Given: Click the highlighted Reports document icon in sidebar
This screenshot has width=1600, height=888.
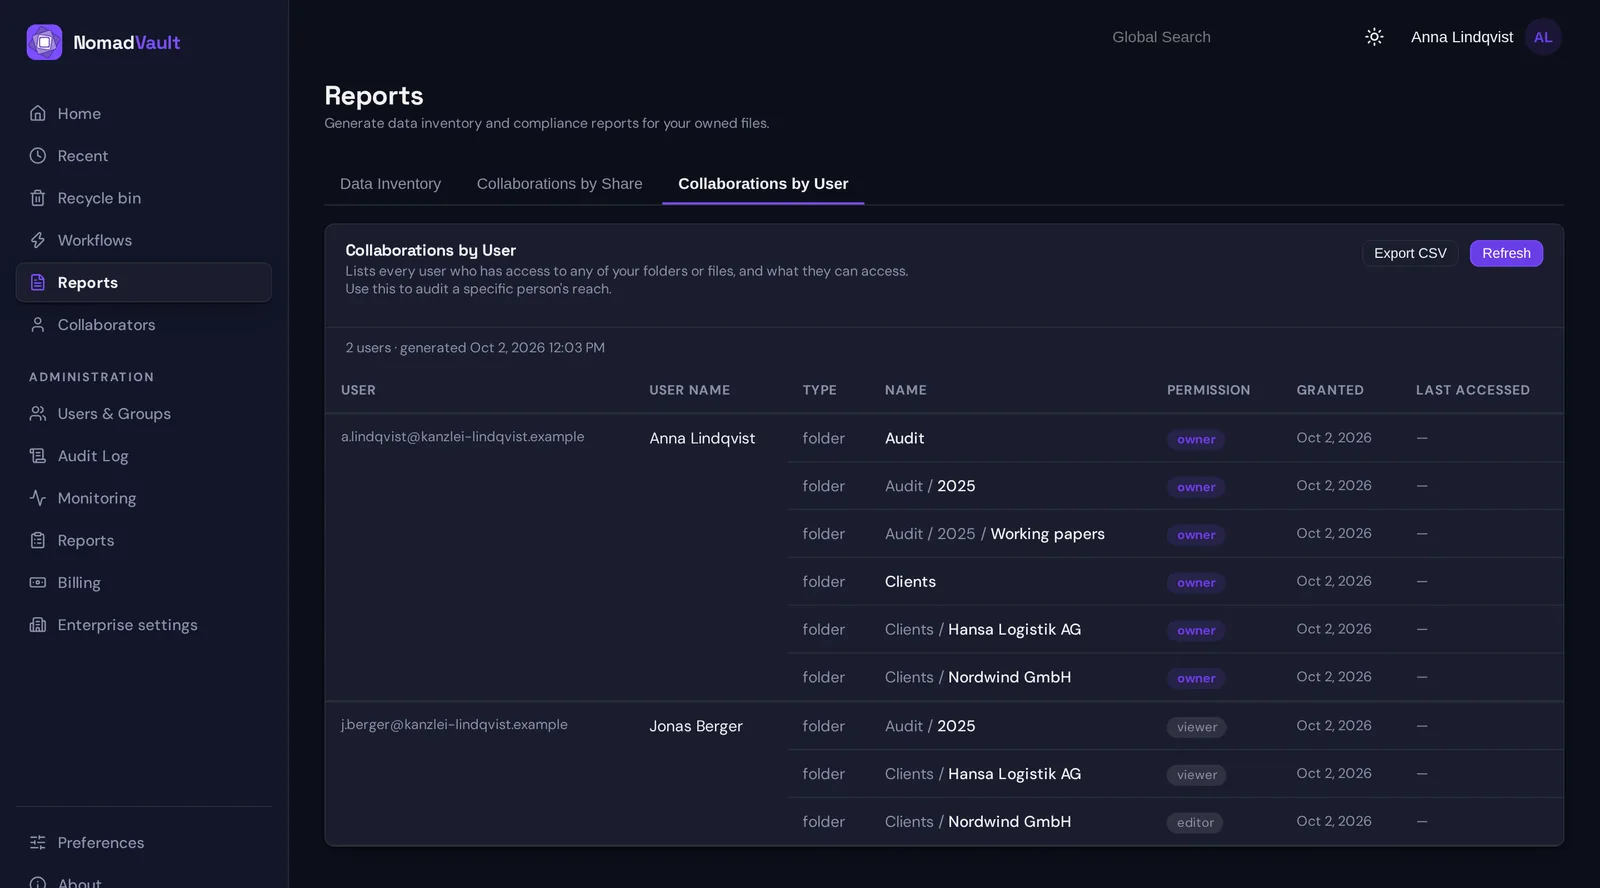Looking at the screenshot, I should [38, 283].
